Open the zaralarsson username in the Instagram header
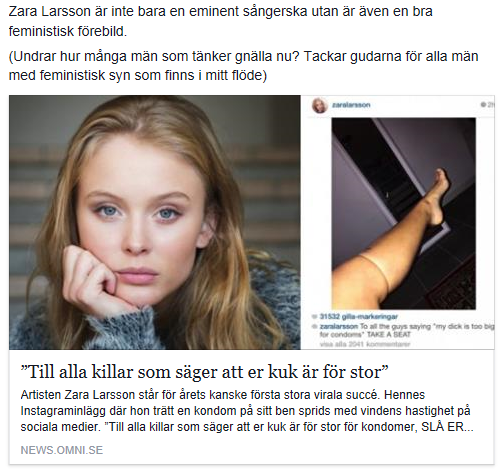Viewport: 503px width, 472px height. point(351,105)
